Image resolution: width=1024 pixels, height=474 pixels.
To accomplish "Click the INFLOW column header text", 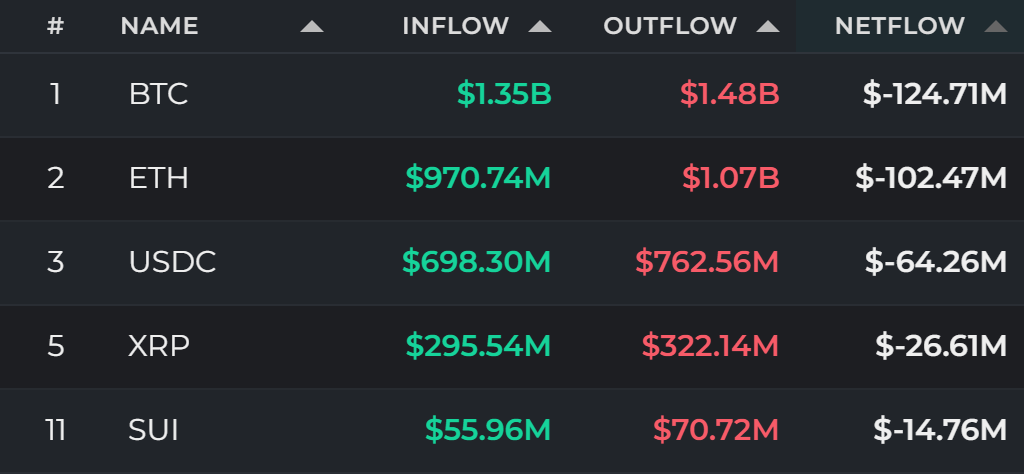I will click(455, 26).
